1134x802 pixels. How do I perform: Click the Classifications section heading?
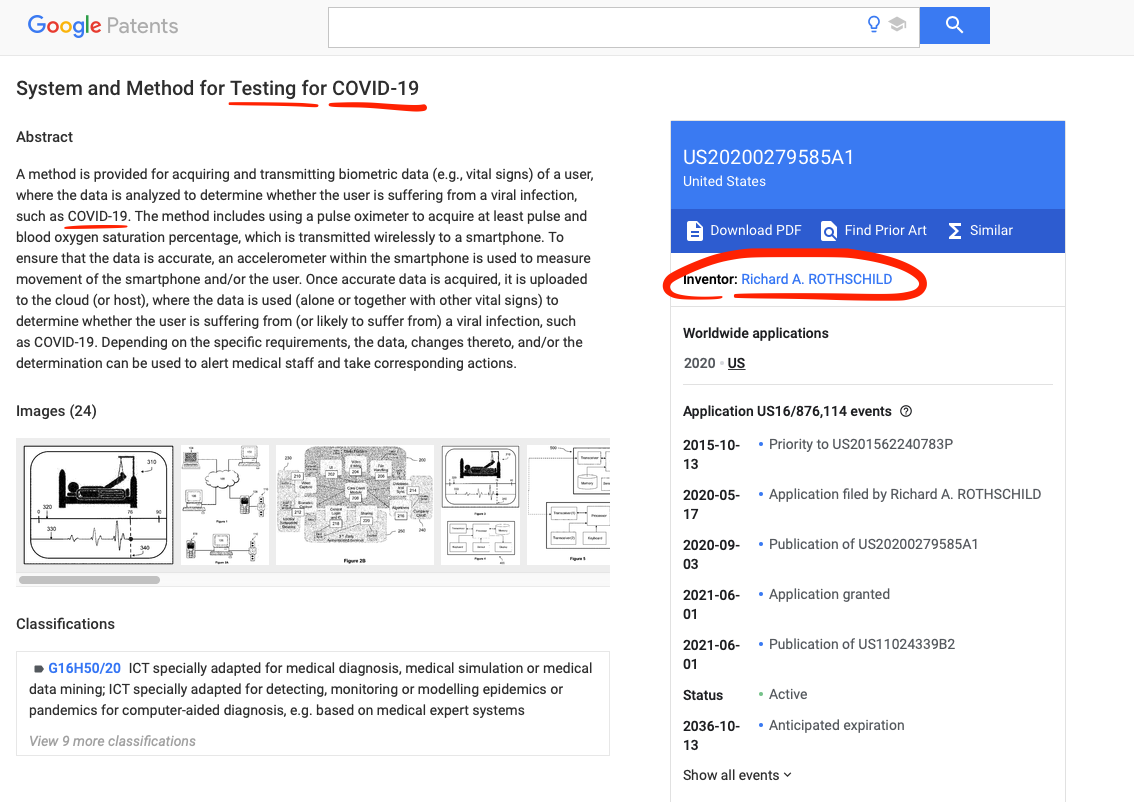[x=65, y=624]
